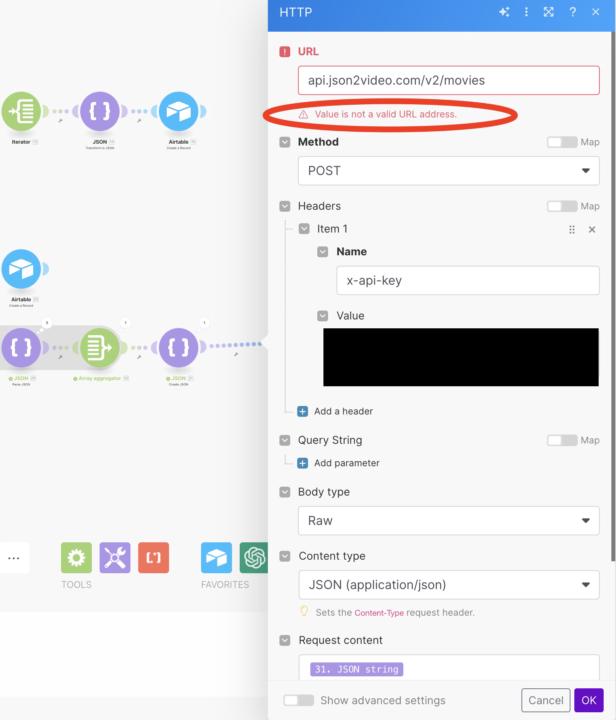The image size is (616, 720).
Task: Toggle the Map switch for Query String
Action: point(562,440)
